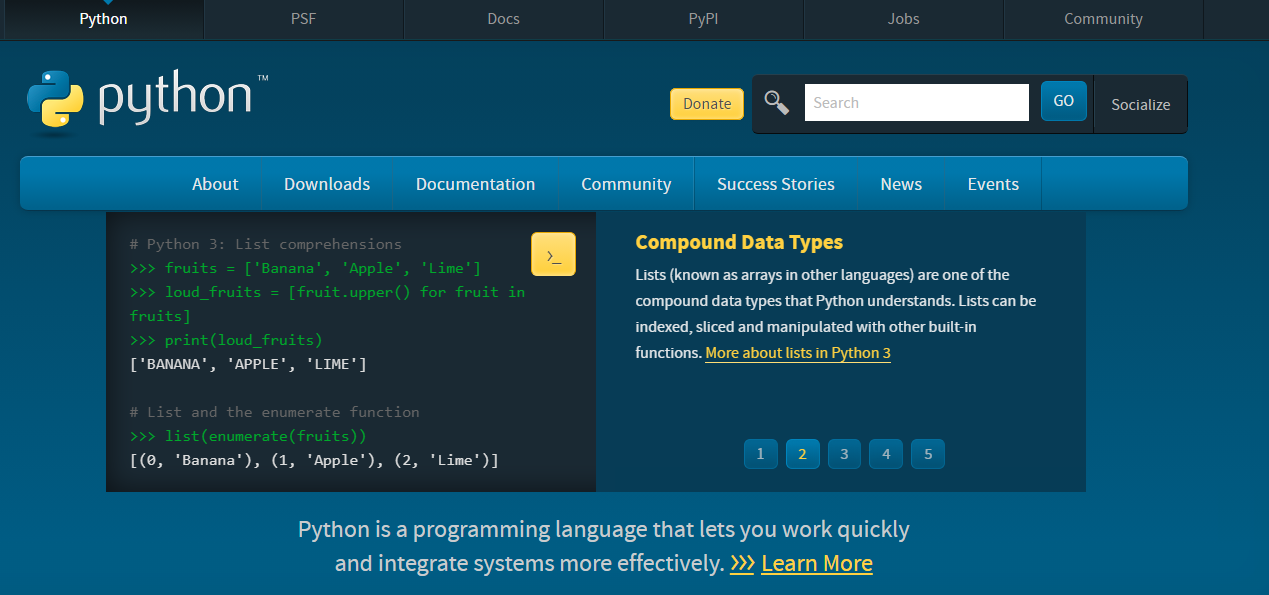
Task: Click the yellow Donate button
Action: (x=706, y=104)
